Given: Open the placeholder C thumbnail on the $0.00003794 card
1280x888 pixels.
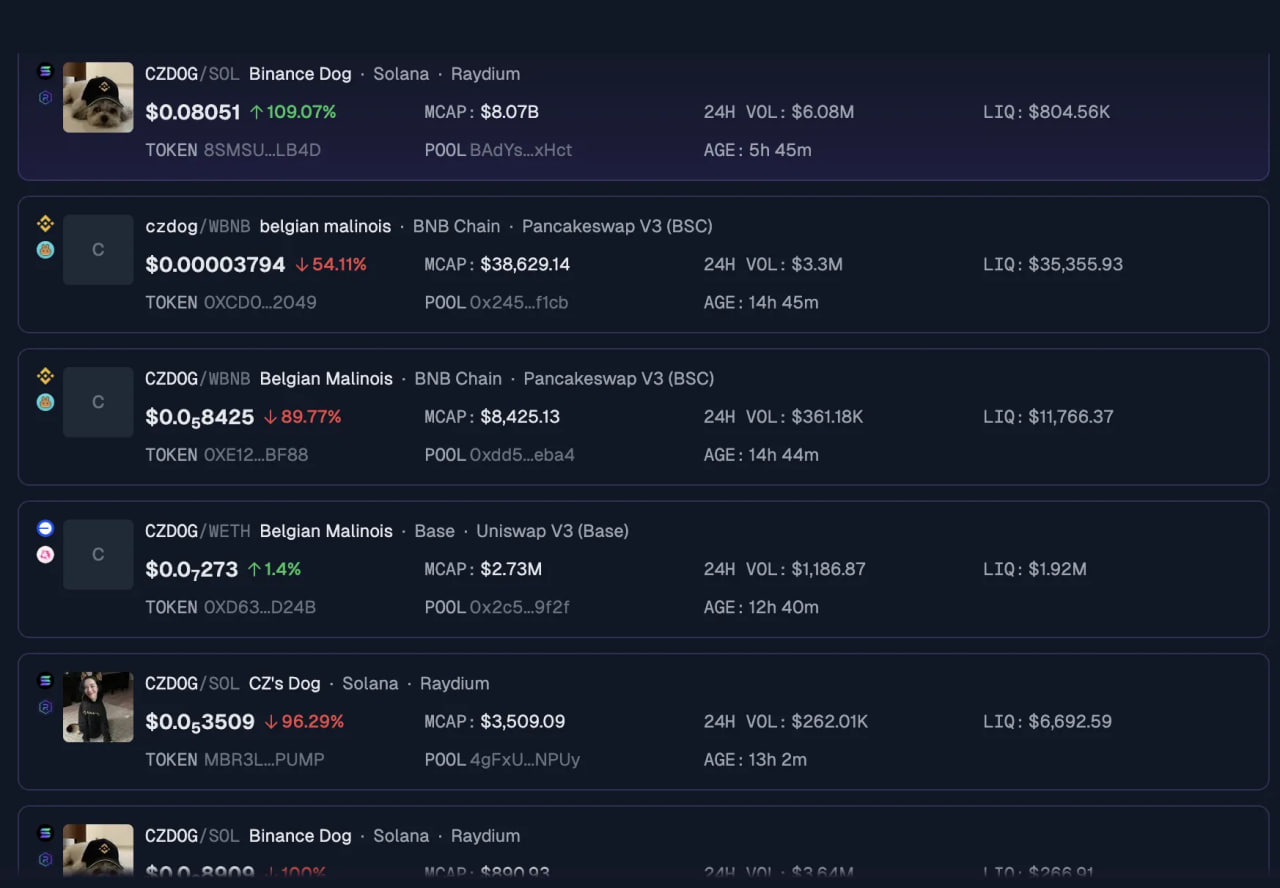Looking at the screenshot, I should pyautogui.click(x=98, y=250).
